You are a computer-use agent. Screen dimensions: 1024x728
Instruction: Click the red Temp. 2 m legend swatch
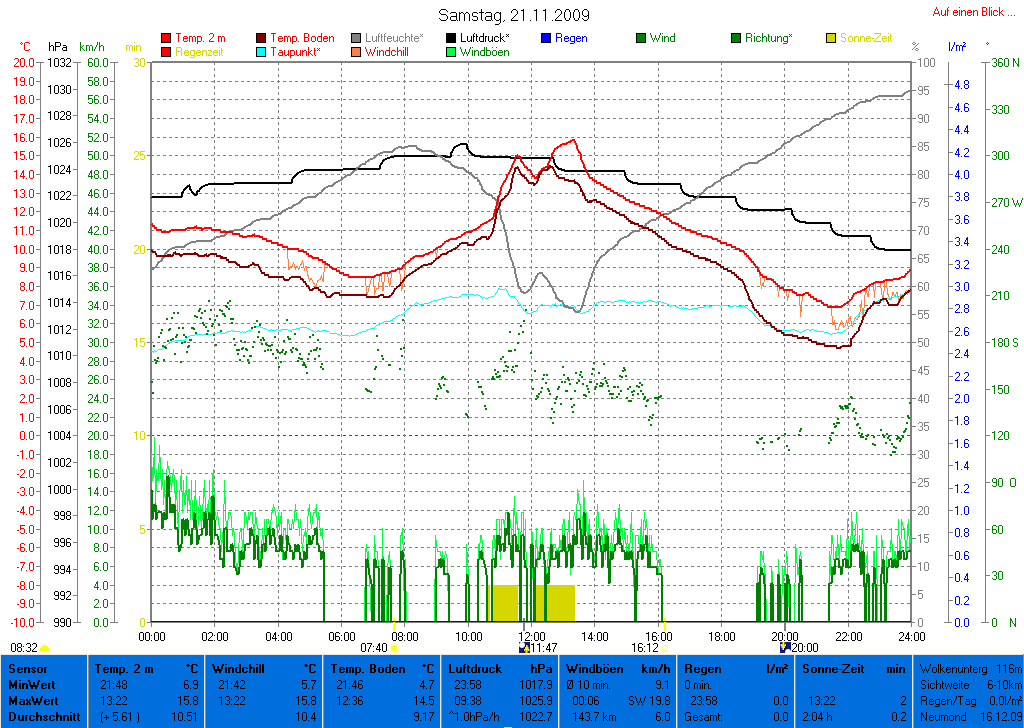[x=166, y=38]
